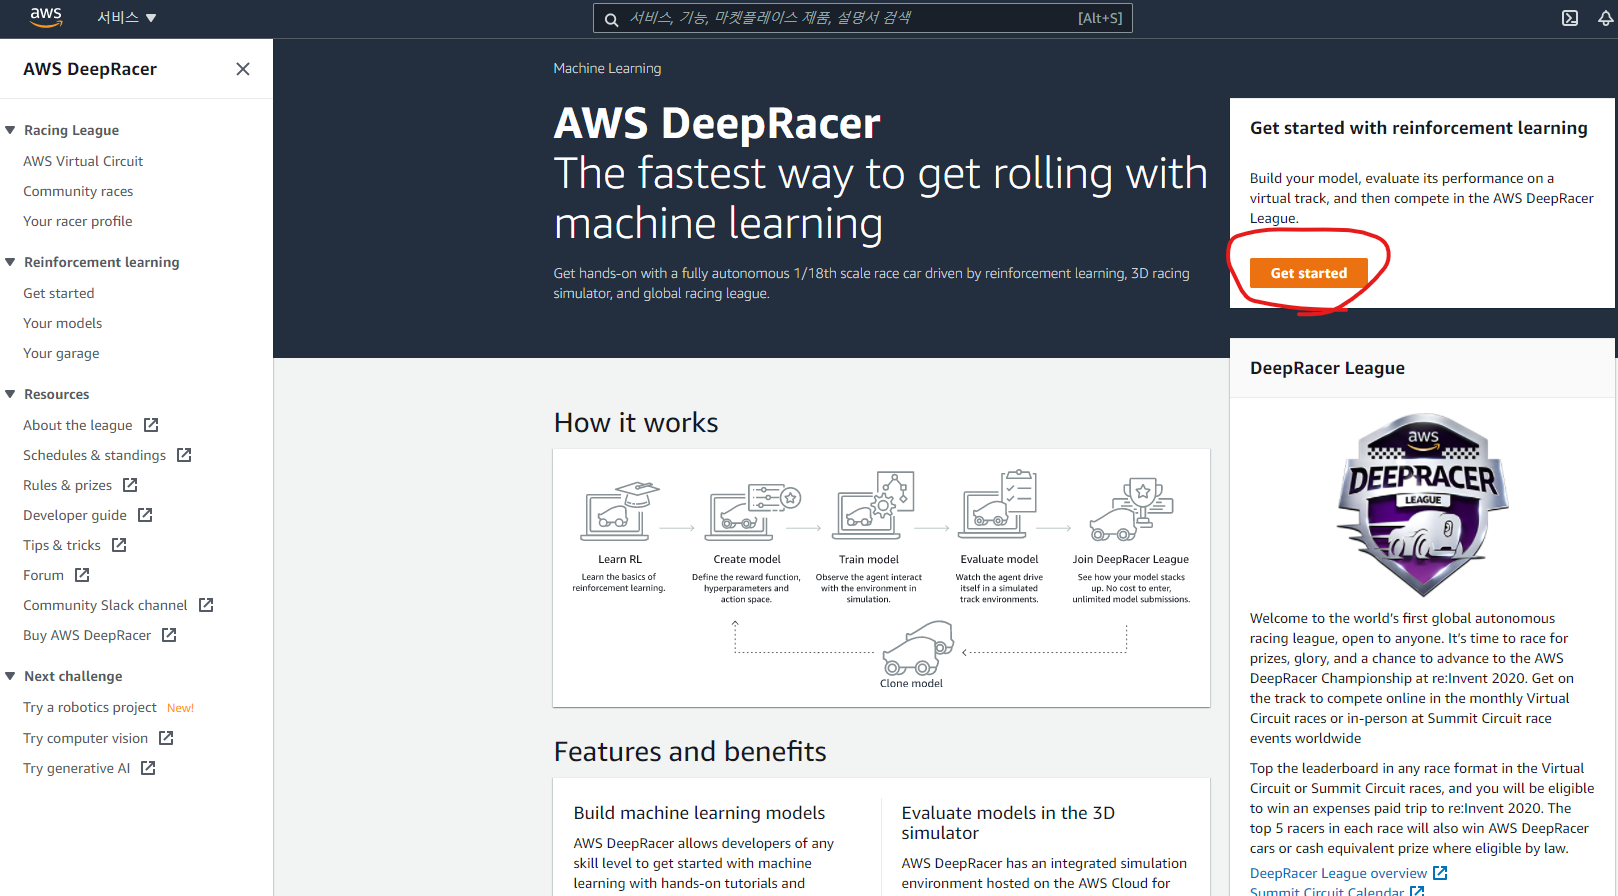1618x896 pixels.
Task: Open Your racer profile
Action: (78, 221)
